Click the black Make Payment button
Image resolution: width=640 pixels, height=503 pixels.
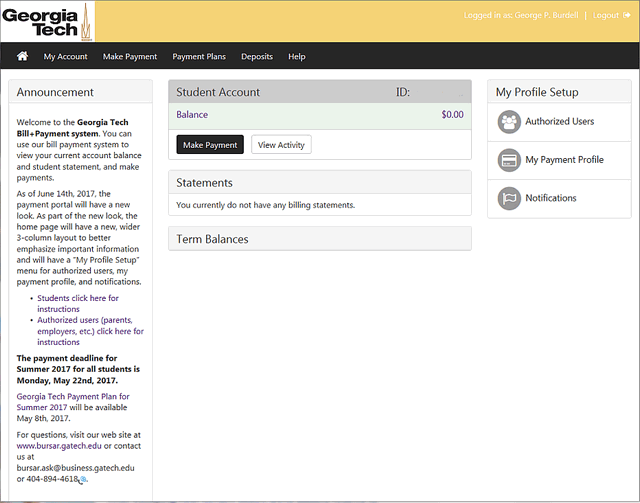coord(210,145)
